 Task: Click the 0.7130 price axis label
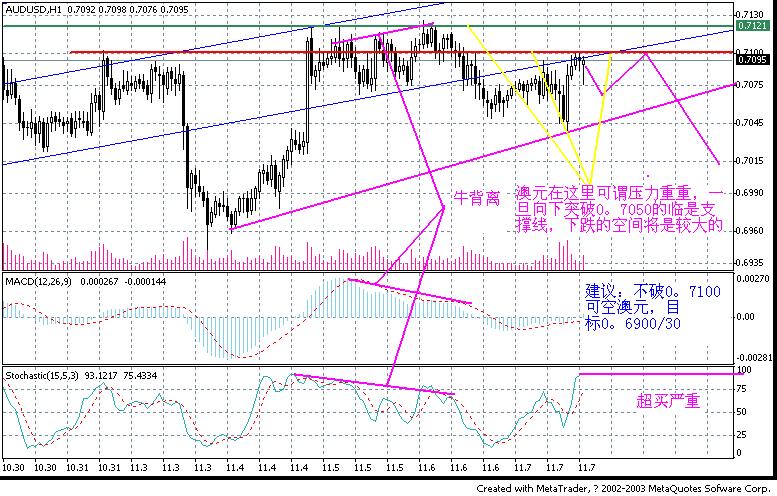coord(750,14)
